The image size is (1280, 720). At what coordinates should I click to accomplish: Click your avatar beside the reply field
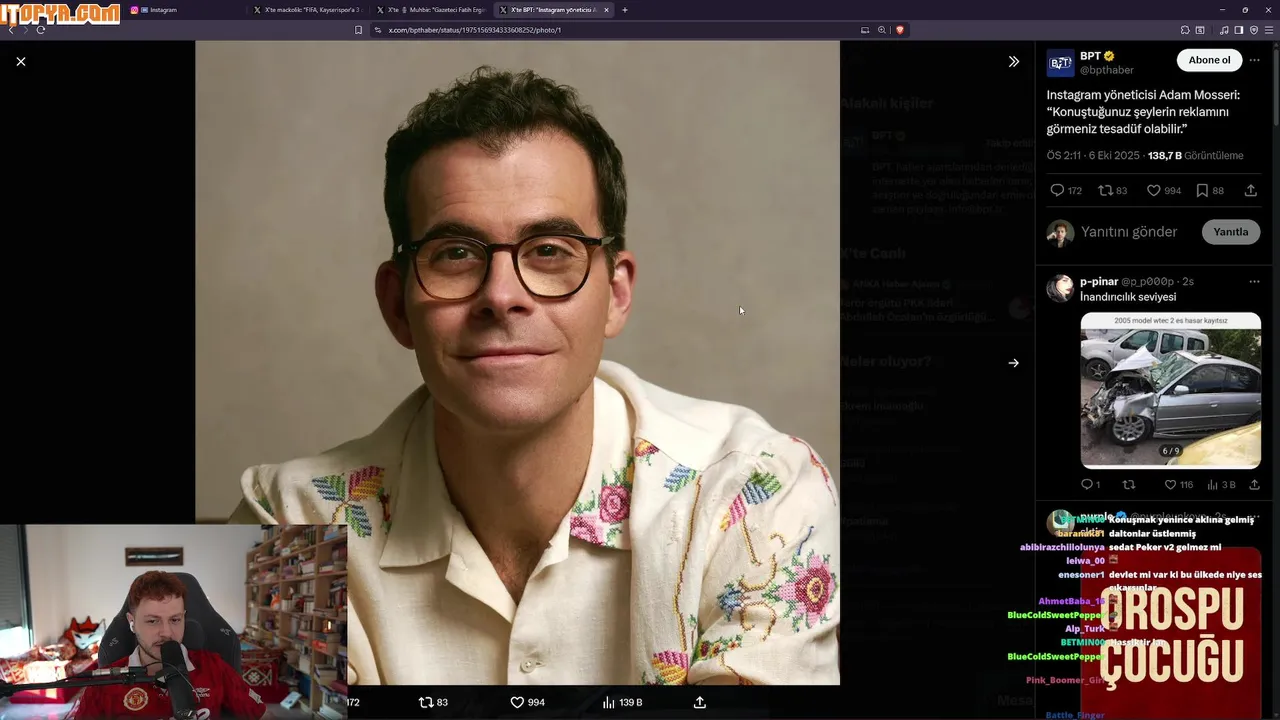click(1060, 233)
